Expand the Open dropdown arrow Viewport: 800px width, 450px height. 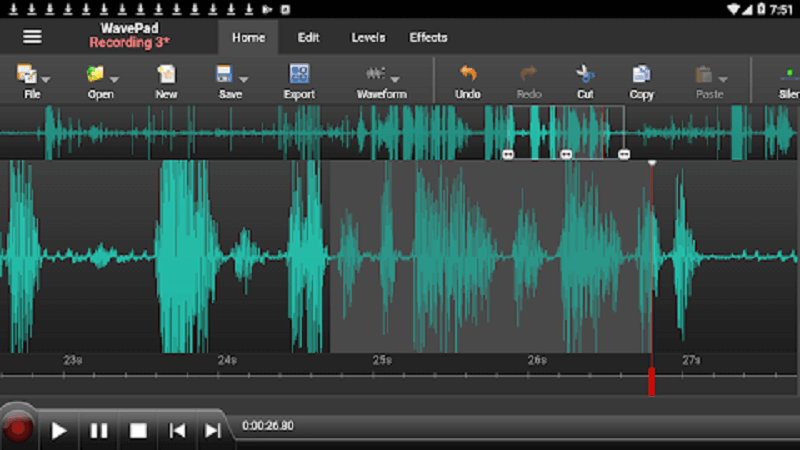pos(114,80)
